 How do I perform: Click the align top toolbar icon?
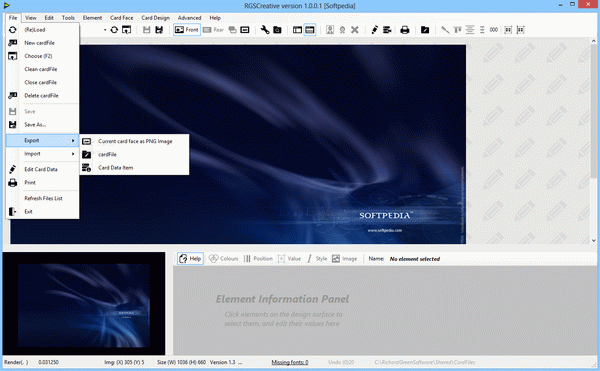tap(457, 29)
